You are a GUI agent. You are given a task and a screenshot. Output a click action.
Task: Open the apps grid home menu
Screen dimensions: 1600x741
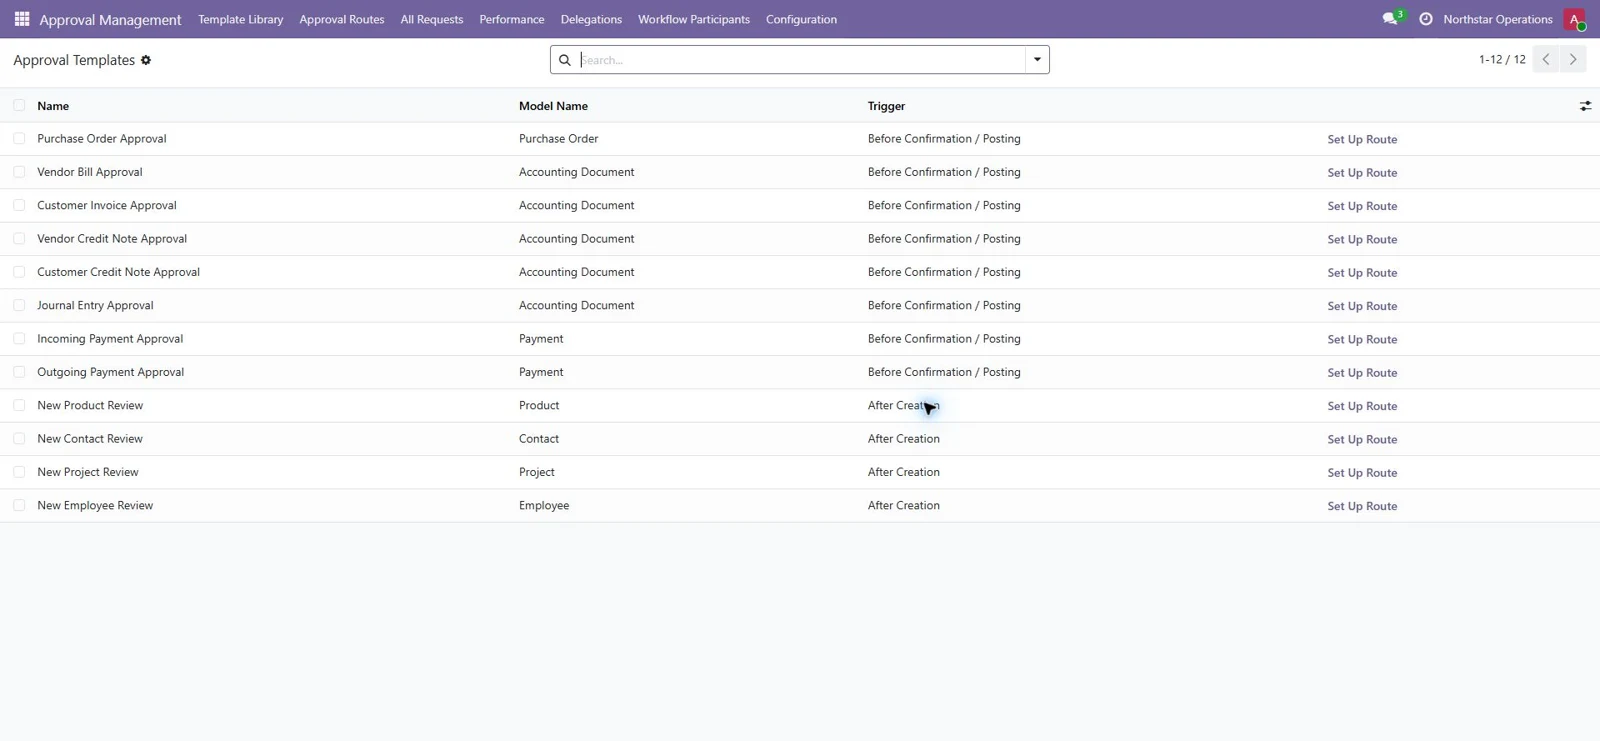pyautogui.click(x=22, y=19)
